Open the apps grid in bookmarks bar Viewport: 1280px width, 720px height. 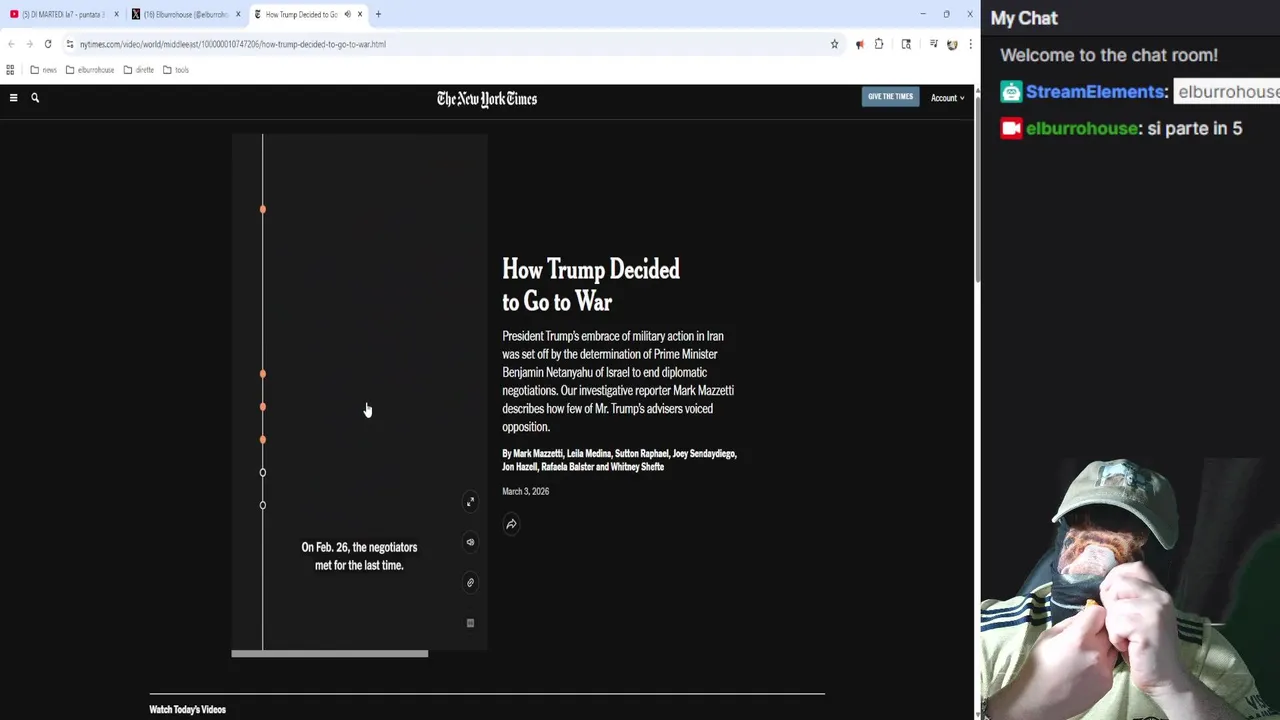10,70
